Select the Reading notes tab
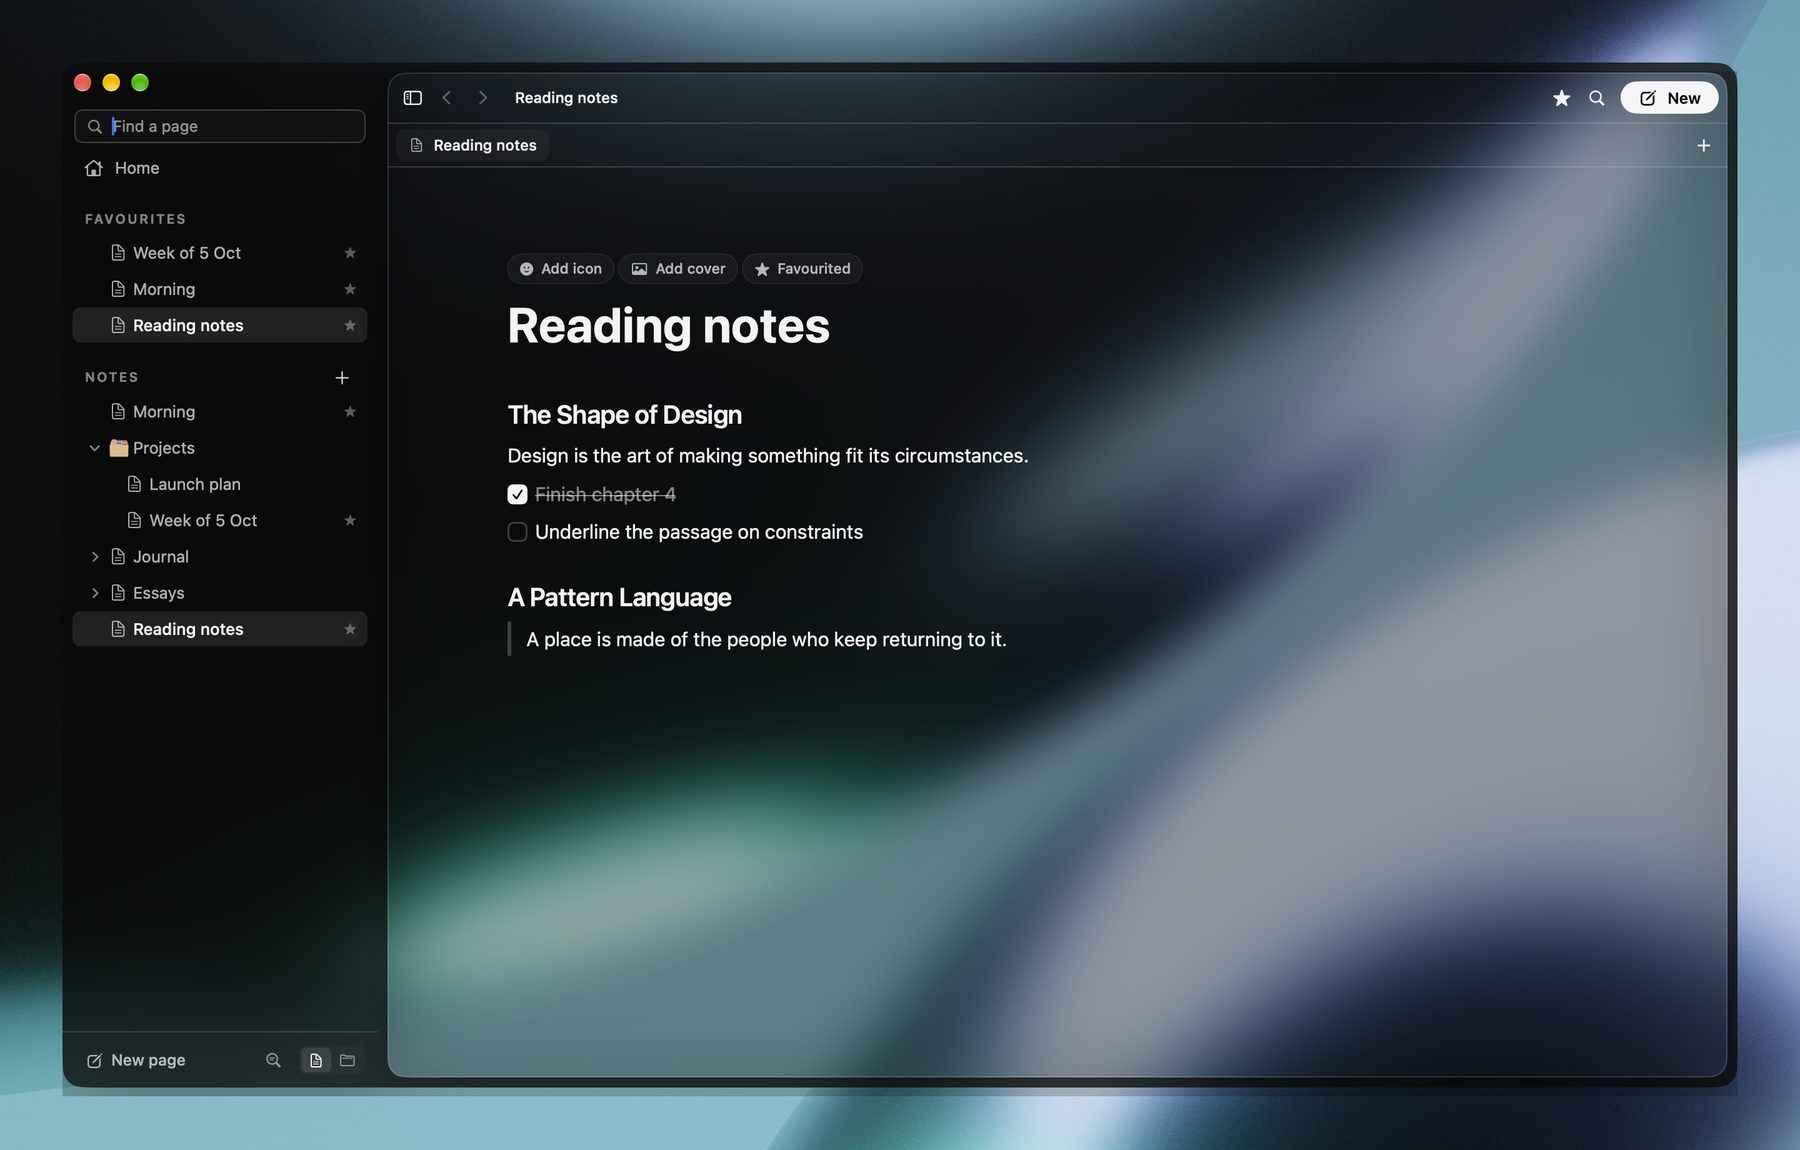 point(473,146)
